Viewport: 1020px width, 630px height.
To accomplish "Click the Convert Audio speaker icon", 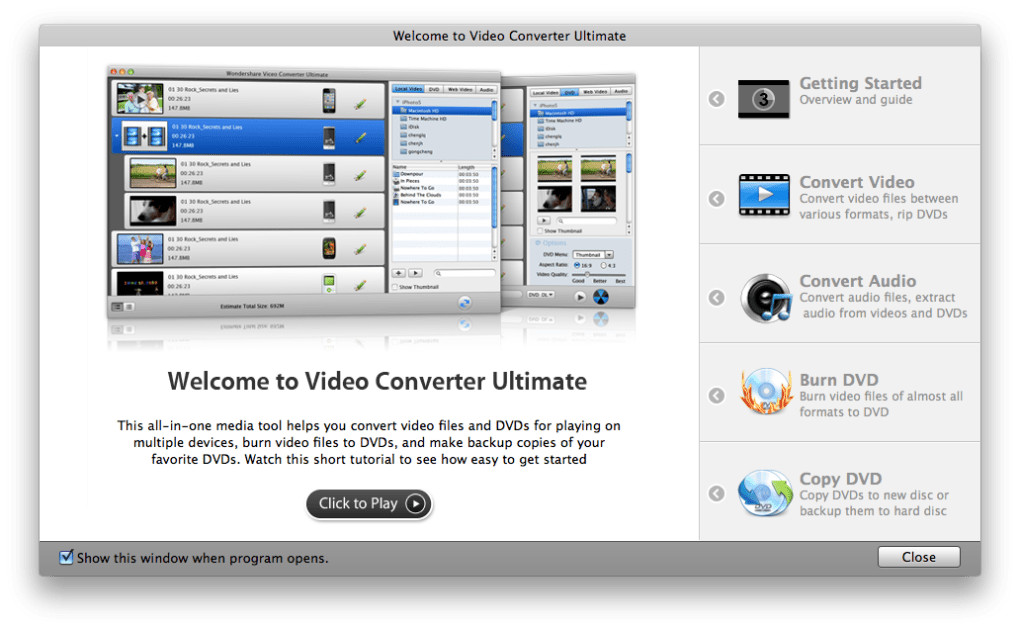I will [x=766, y=297].
